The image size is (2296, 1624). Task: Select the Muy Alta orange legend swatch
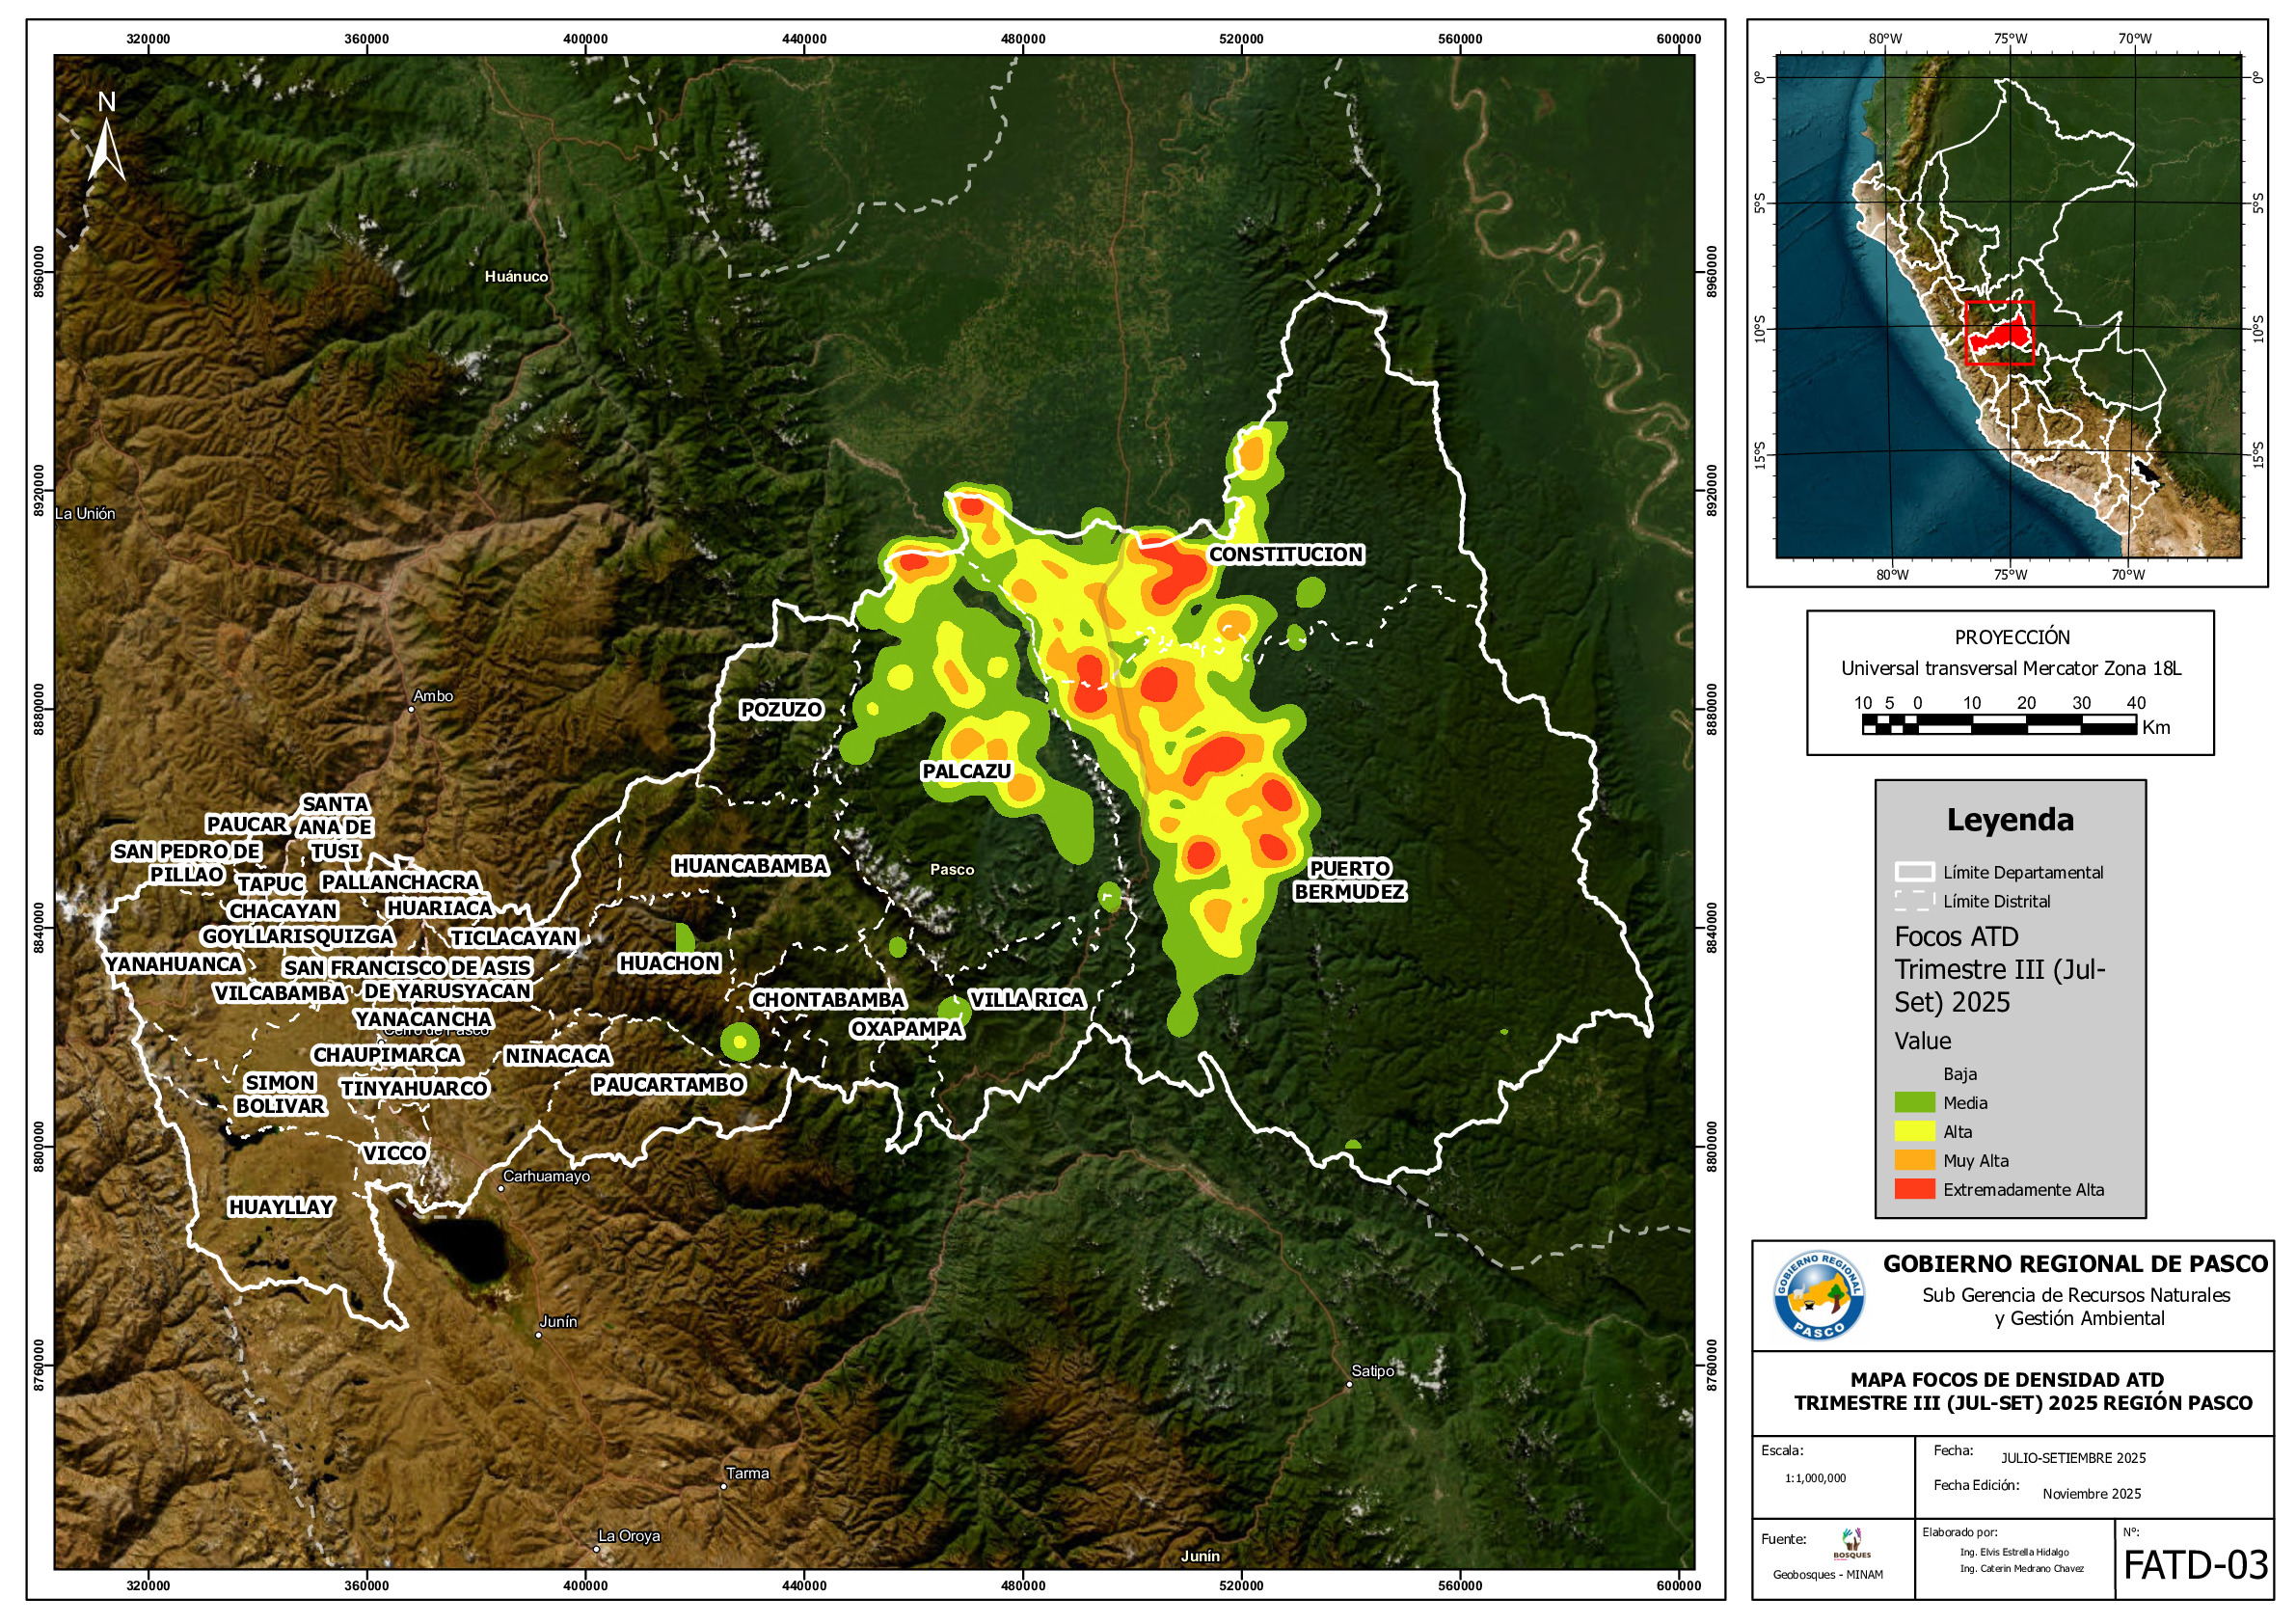tap(1914, 1160)
